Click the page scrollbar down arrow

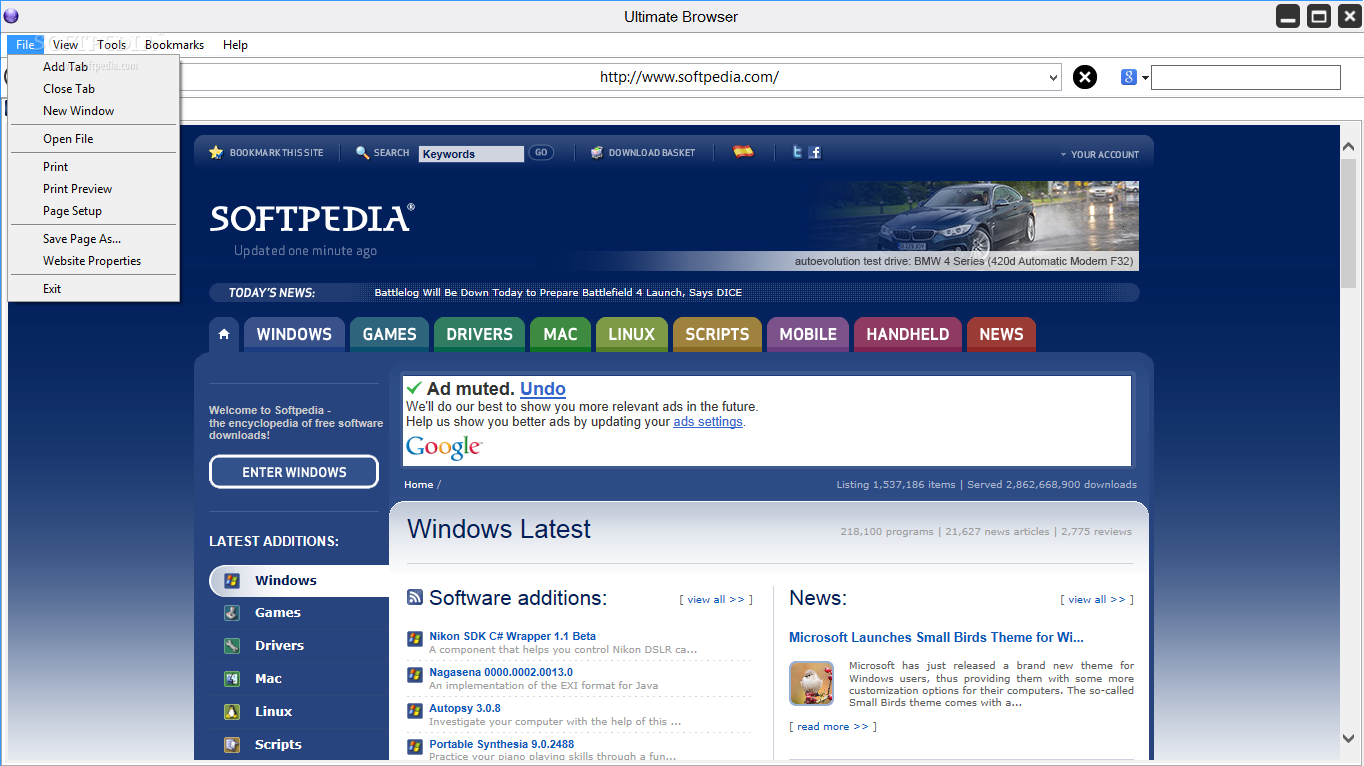pyautogui.click(x=1349, y=738)
